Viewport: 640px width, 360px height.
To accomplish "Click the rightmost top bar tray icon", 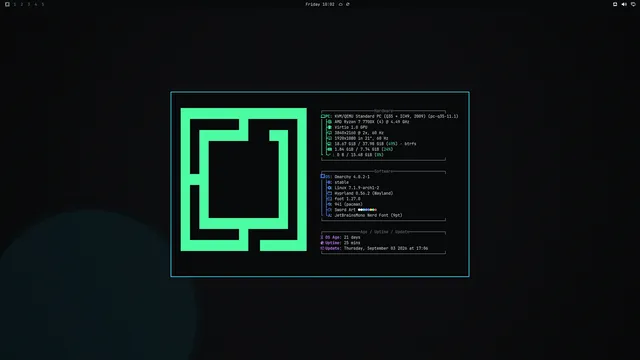I will click(633, 4).
